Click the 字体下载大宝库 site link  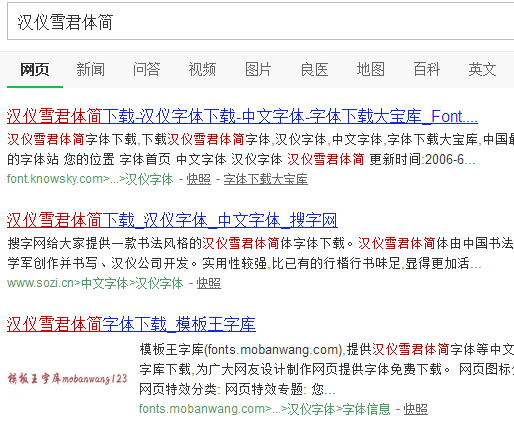[x=266, y=179]
